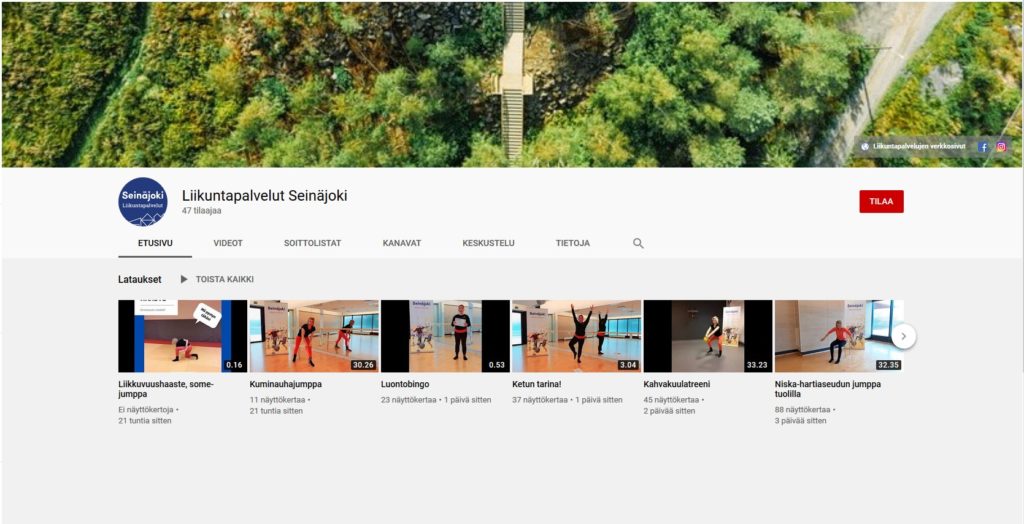Play the Luontobingo video thumbnail
The height and width of the screenshot is (524, 1024).
[445, 336]
